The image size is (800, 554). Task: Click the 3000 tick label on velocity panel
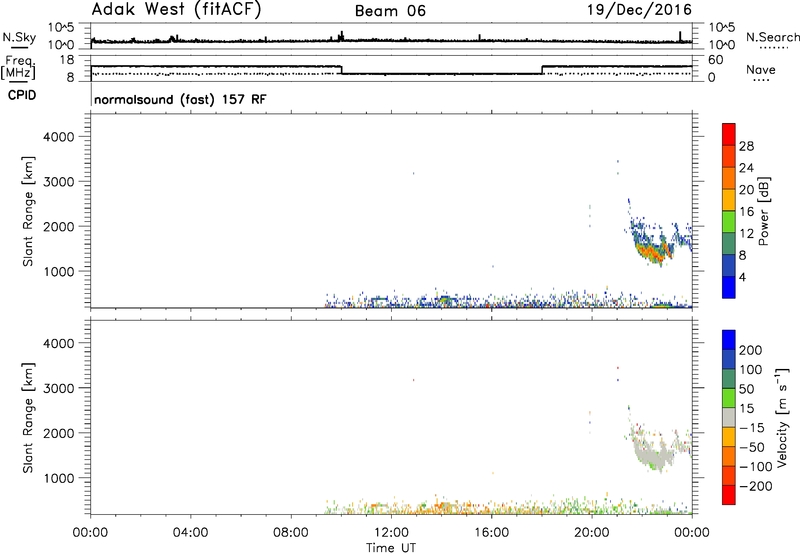tap(59, 388)
